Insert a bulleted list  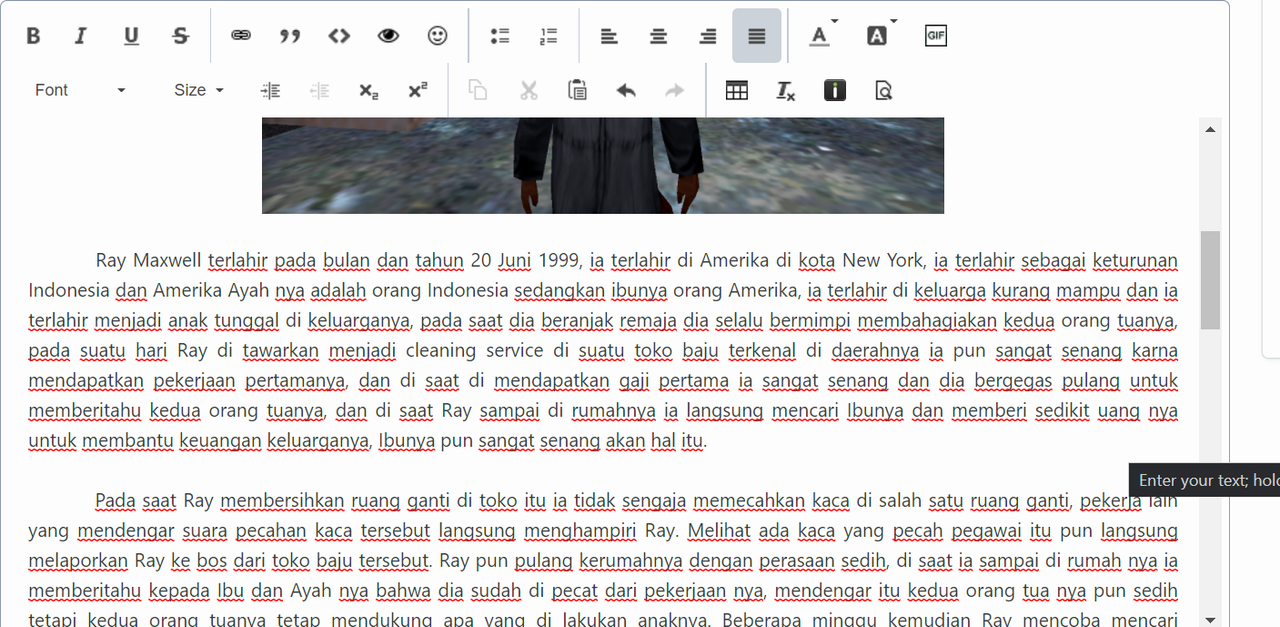pos(500,36)
